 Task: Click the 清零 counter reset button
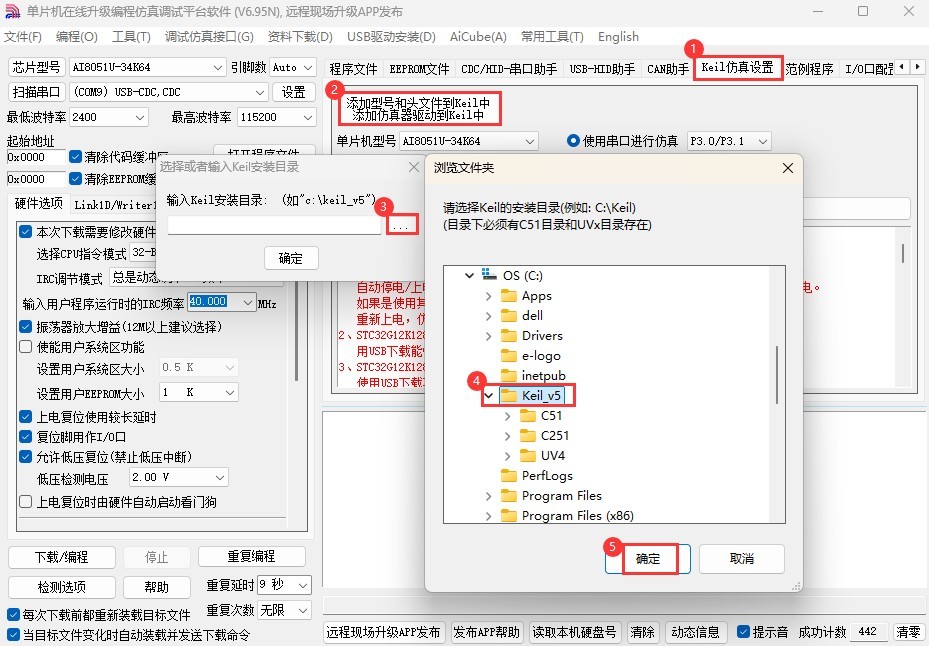(x=908, y=632)
